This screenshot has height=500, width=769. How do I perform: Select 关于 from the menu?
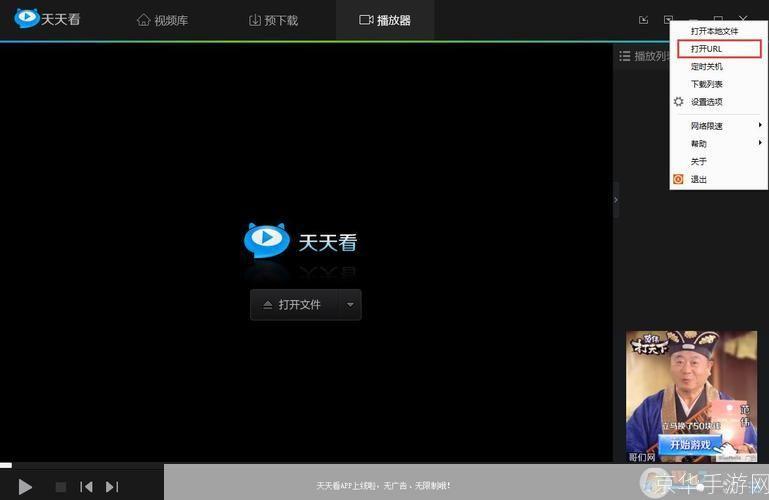[698, 161]
